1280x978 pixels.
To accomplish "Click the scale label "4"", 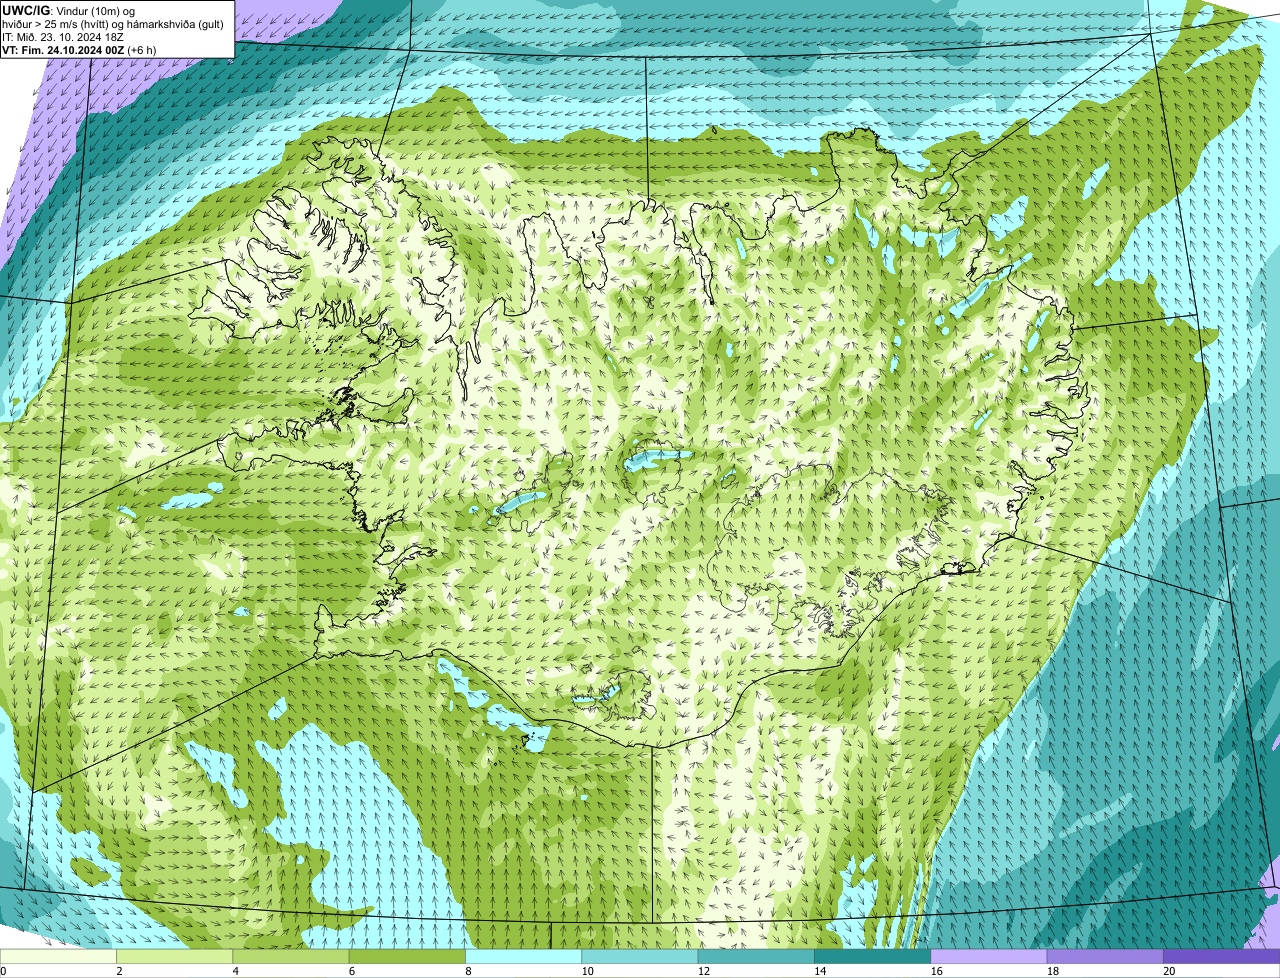I will point(235,970).
